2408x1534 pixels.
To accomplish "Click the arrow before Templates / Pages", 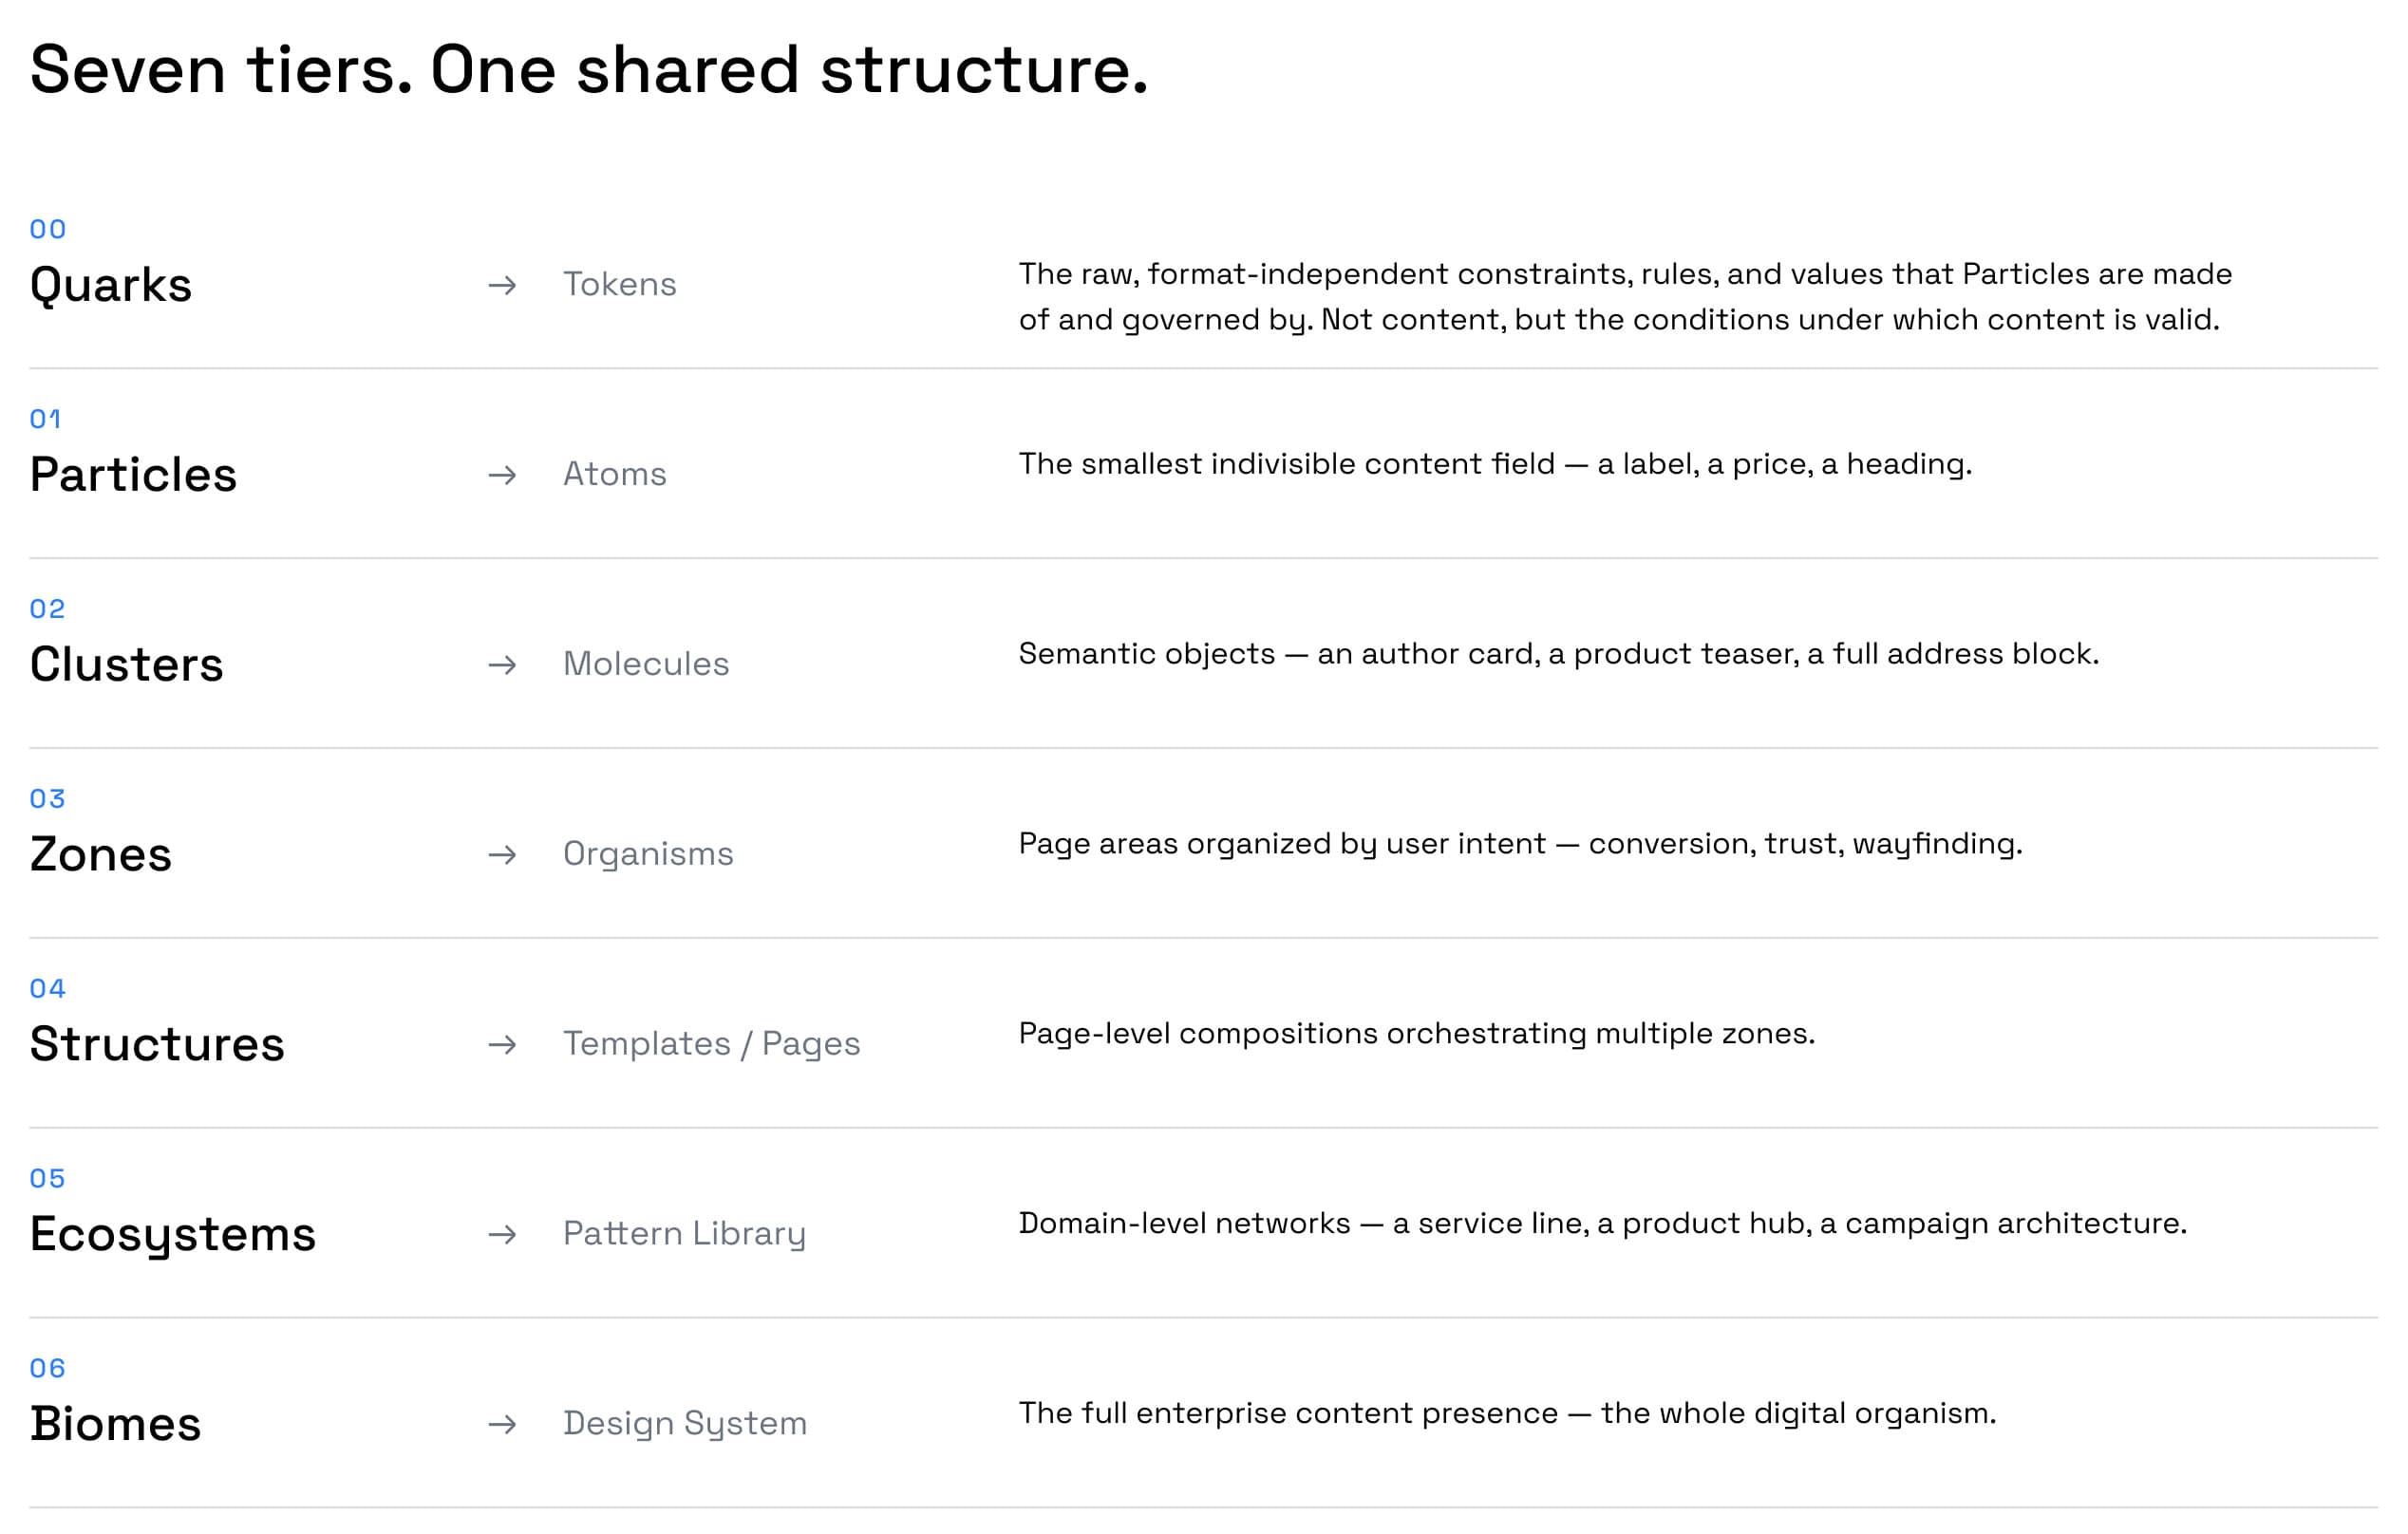I will click(x=502, y=1045).
